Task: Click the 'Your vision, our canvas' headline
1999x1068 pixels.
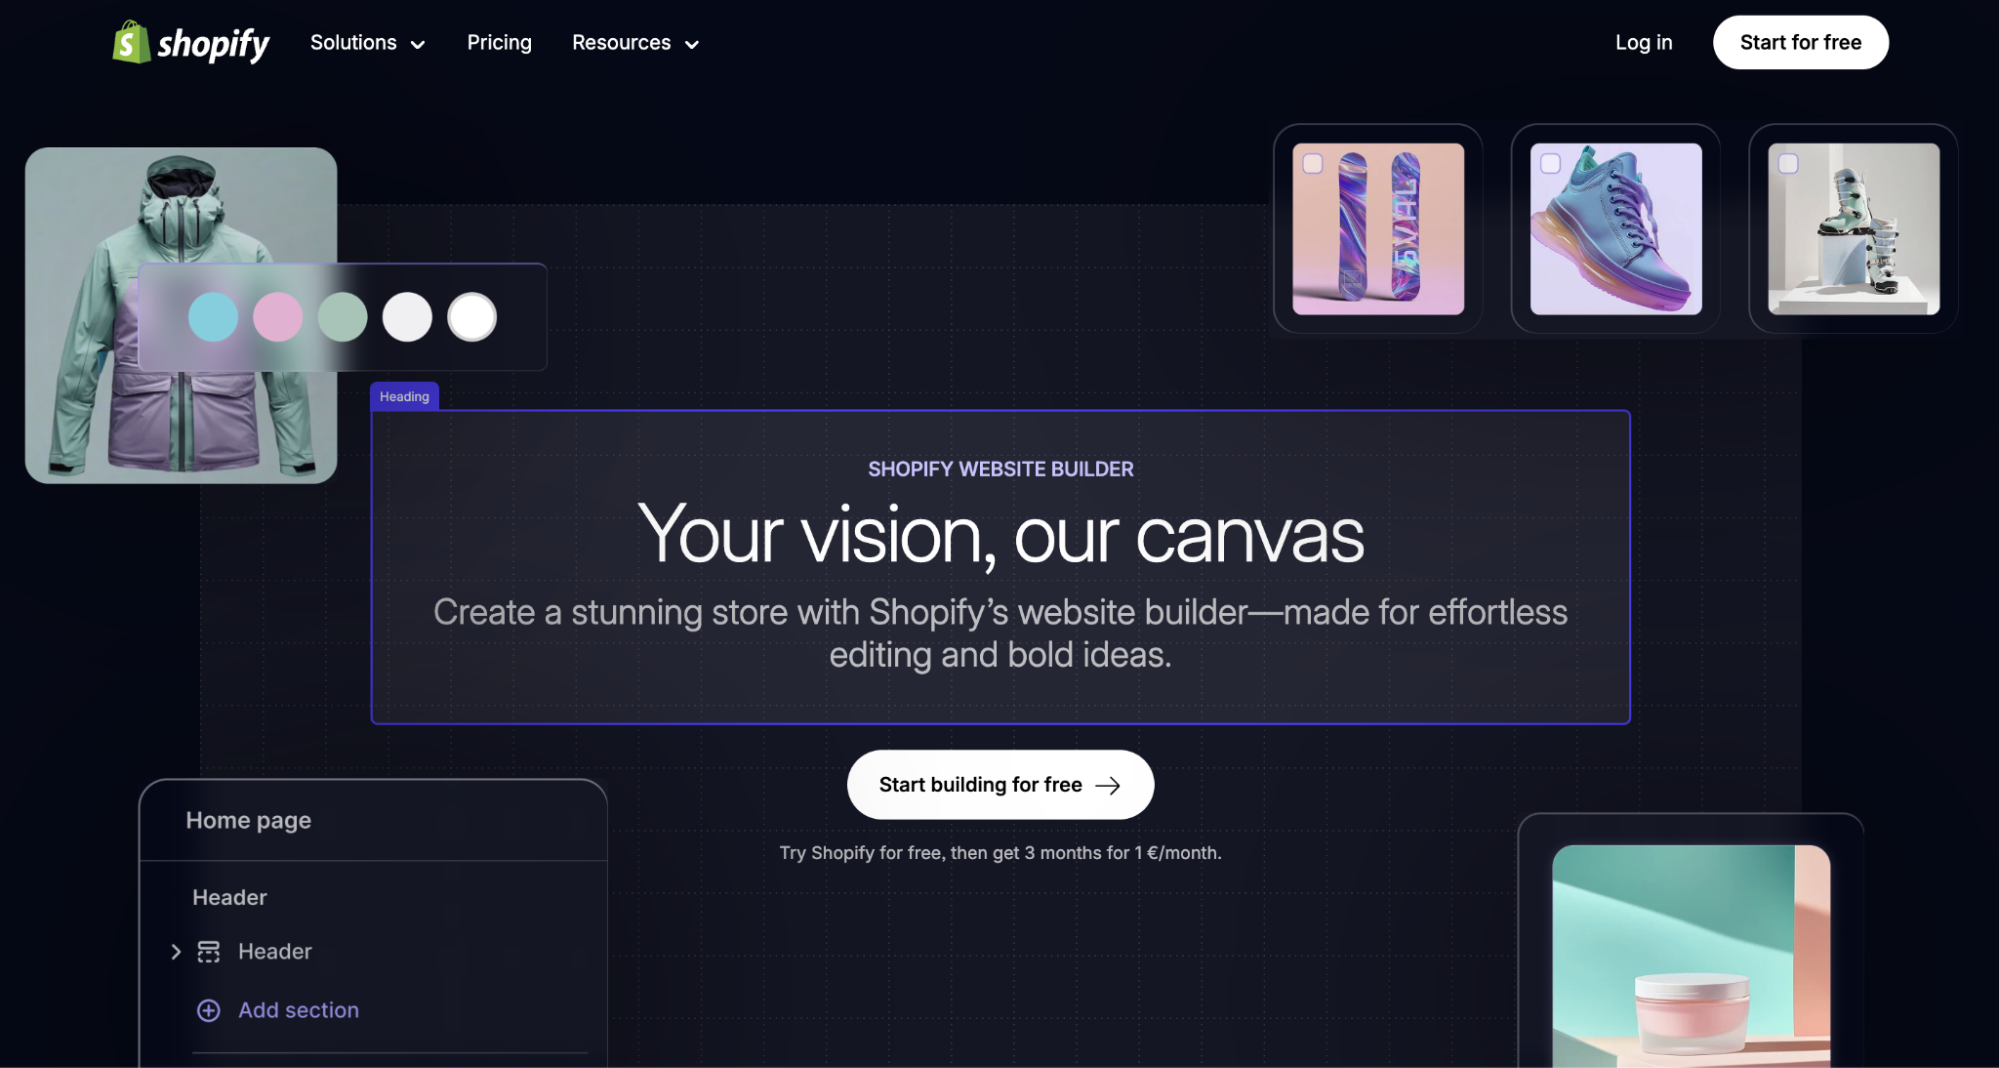Action: (1000, 536)
